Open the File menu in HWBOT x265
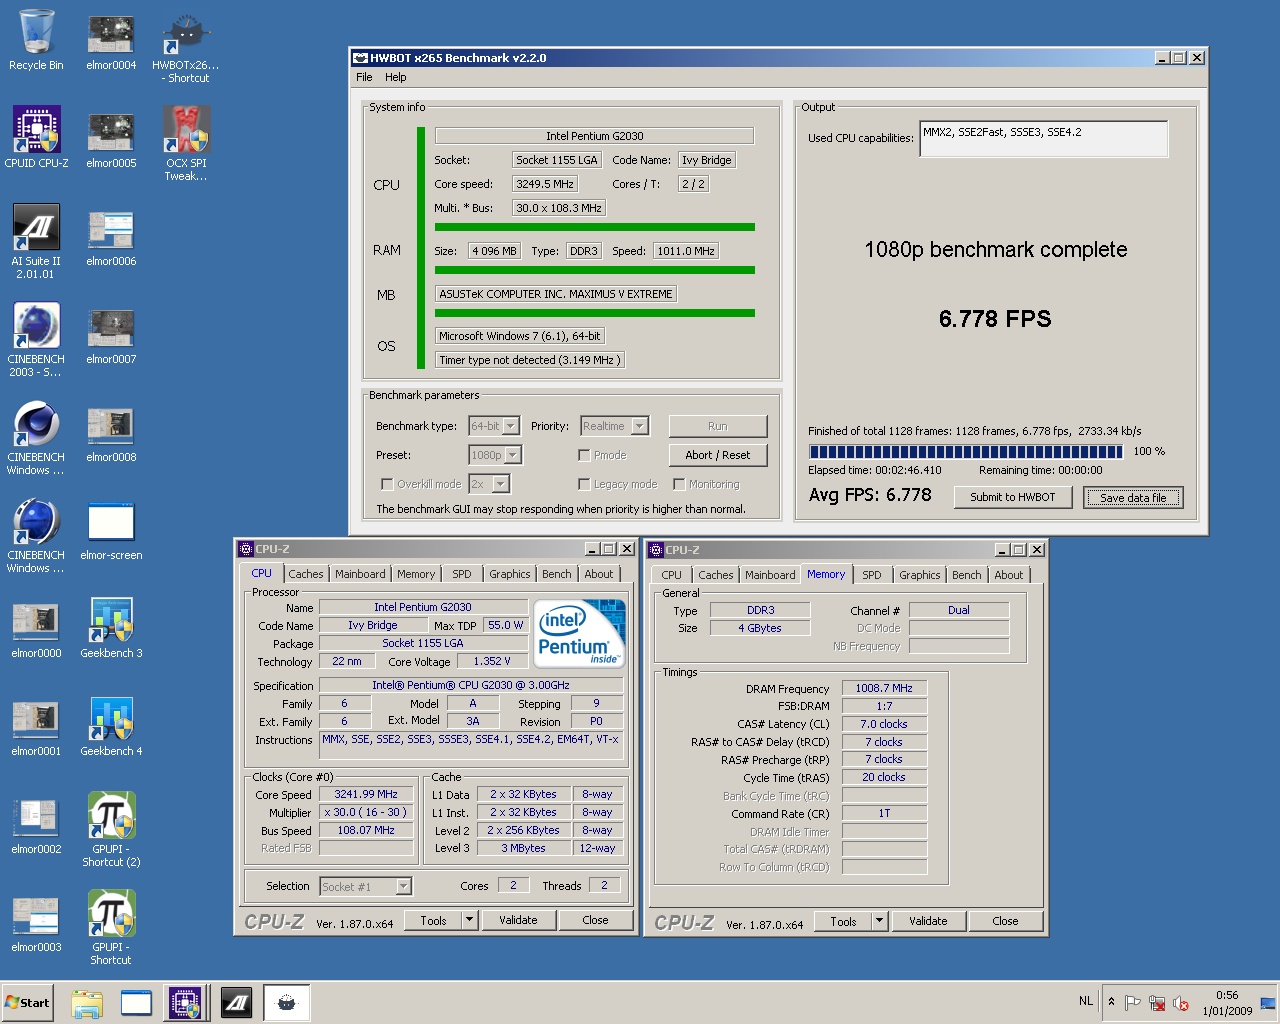 point(364,77)
